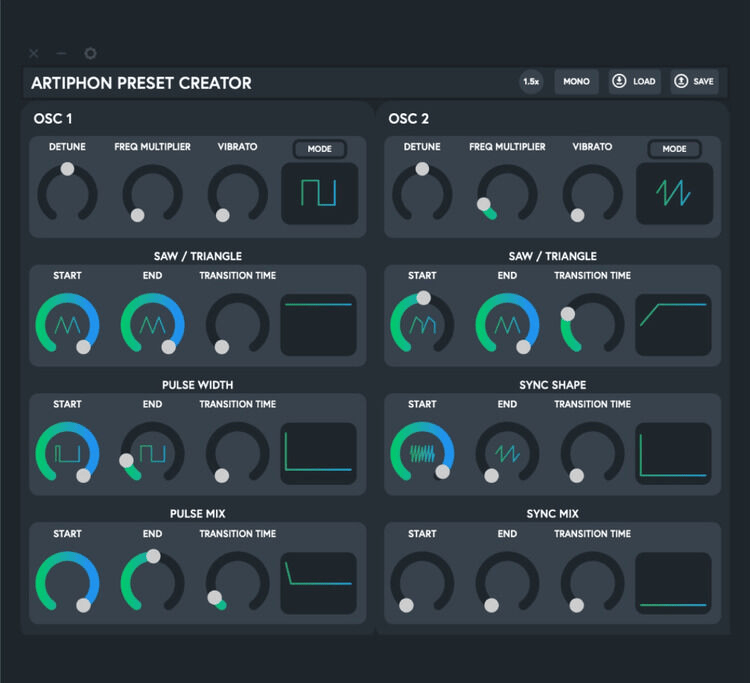
Task: Click the settings gear icon in title bar
Action: (x=91, y=53)
